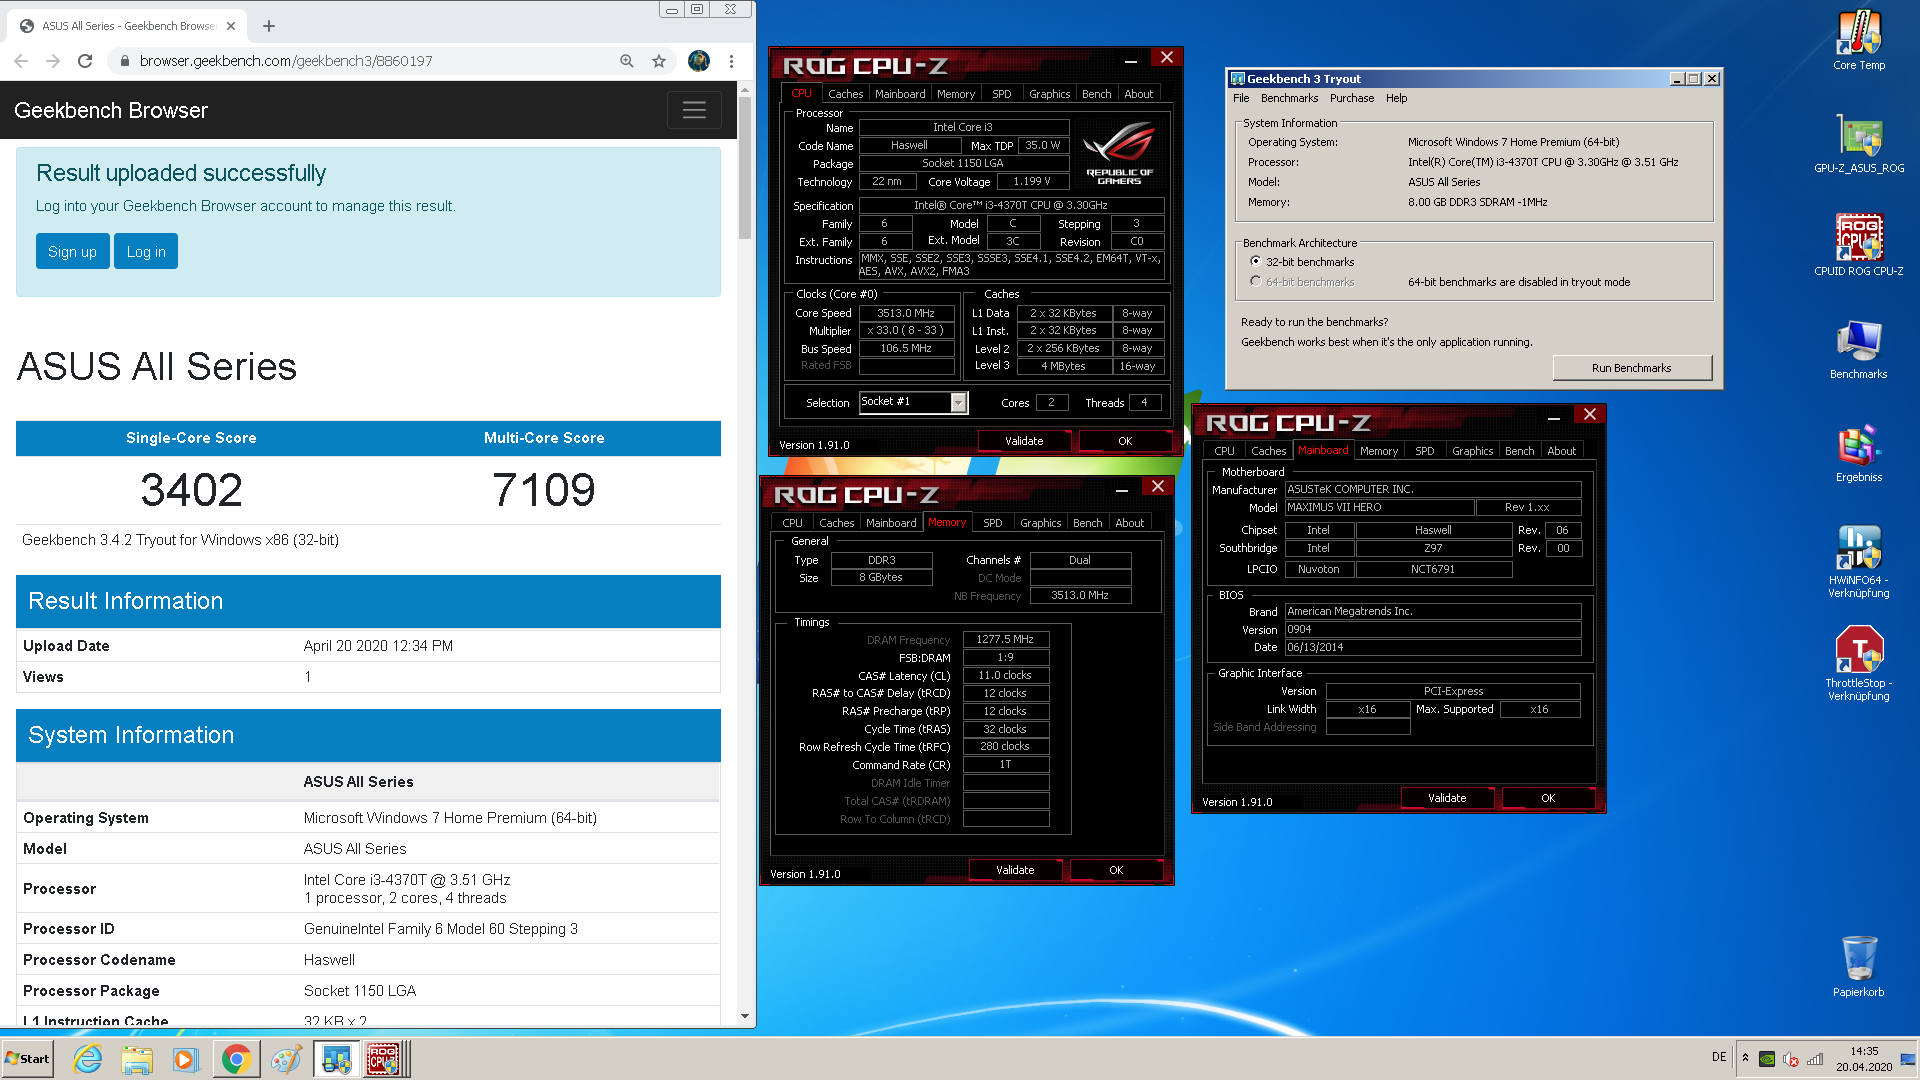Open Benchmarks menu in Geekbench 3
1920x1080 pixels.
pos(1289,98)
